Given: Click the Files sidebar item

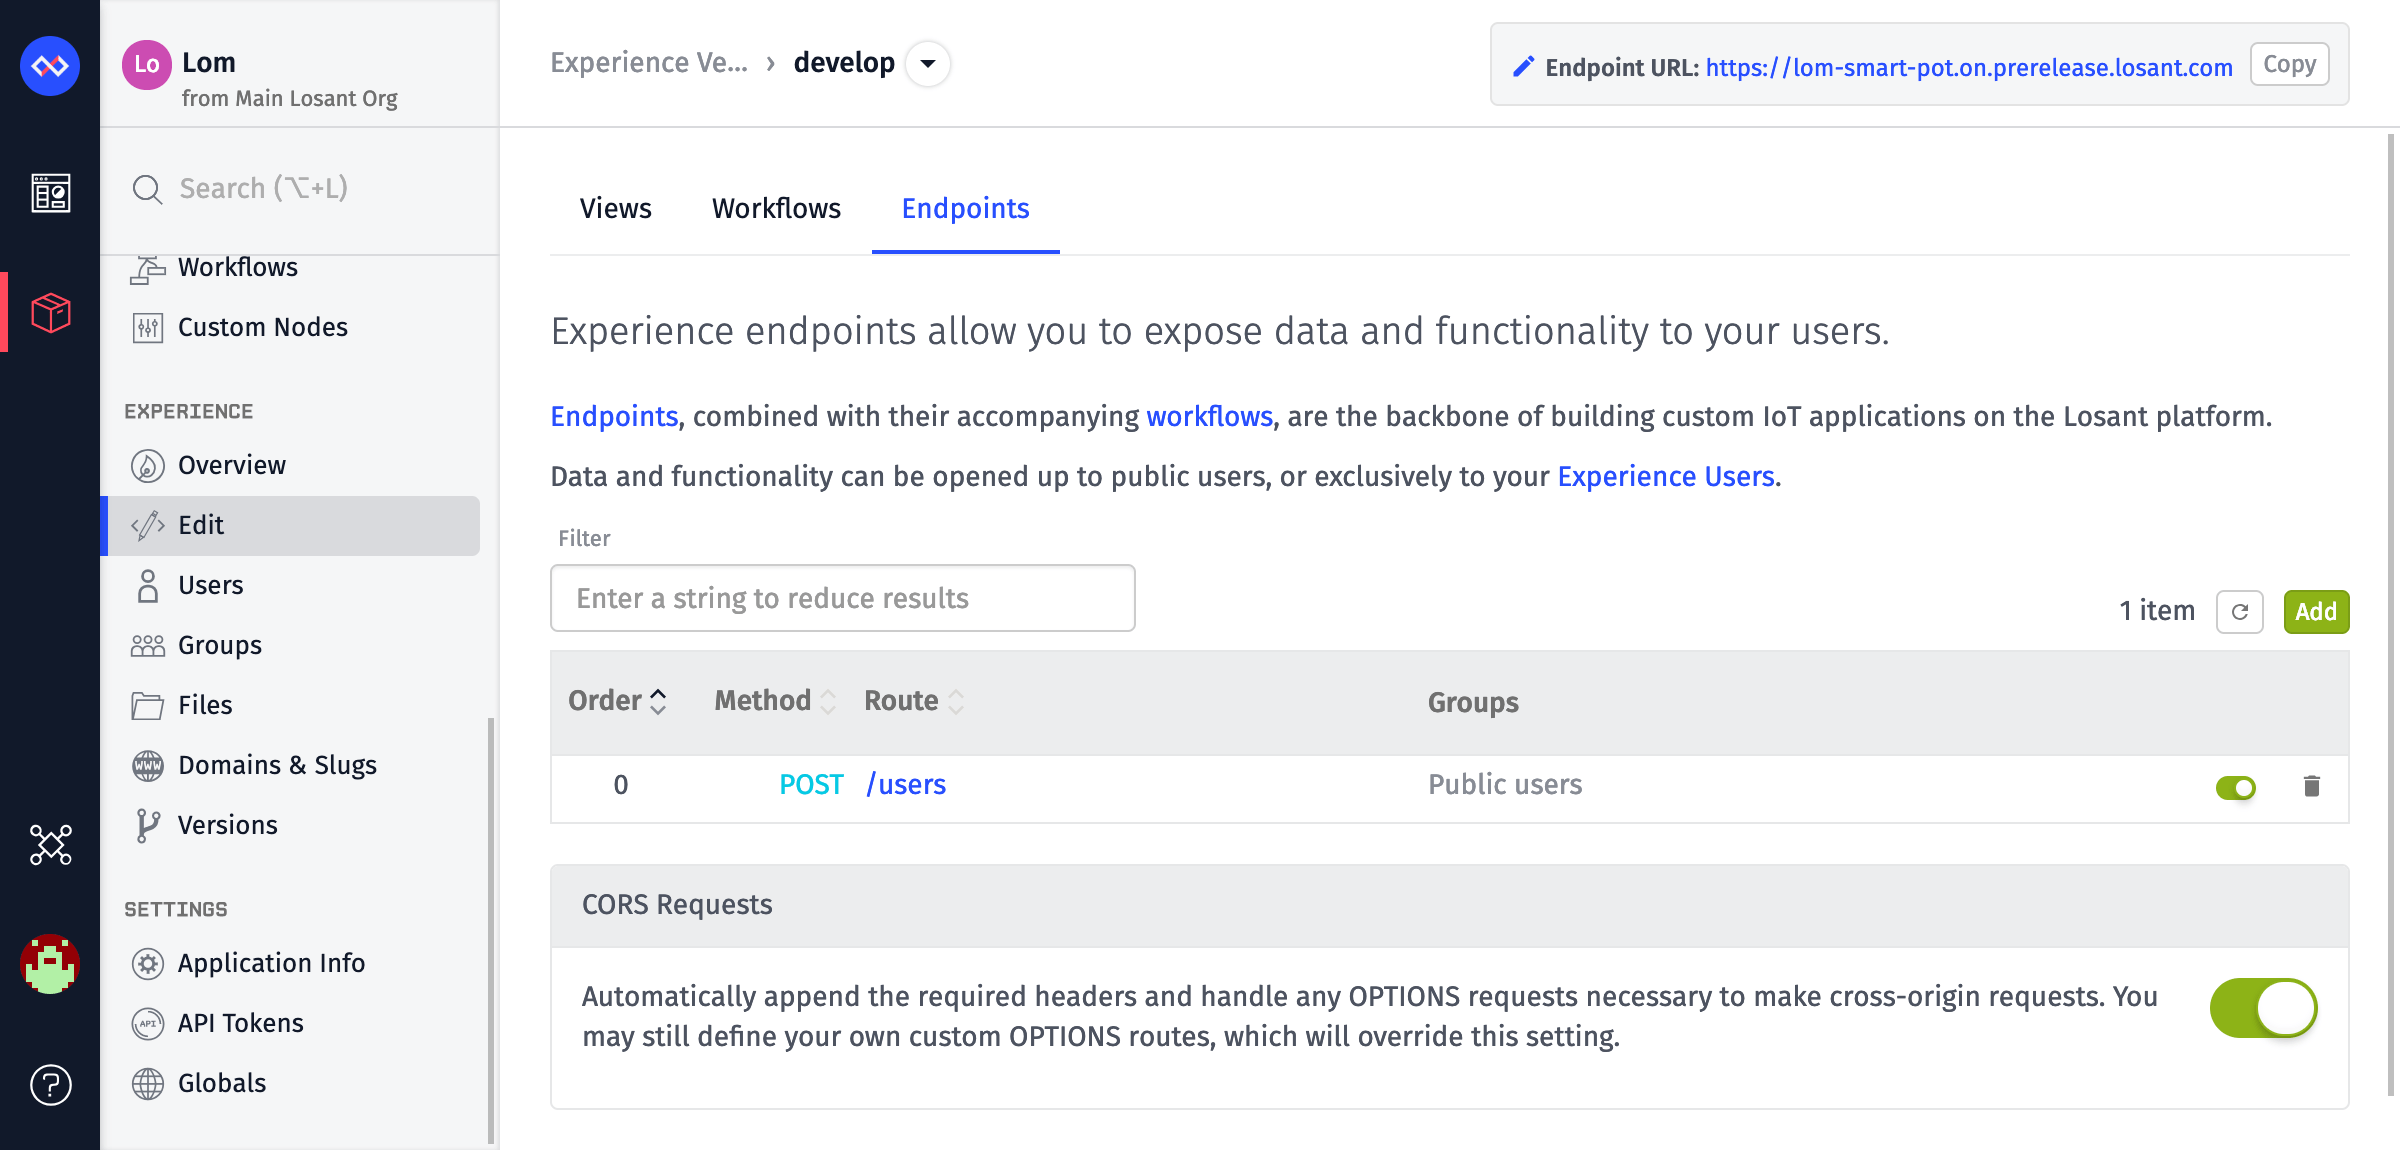Looking at the screenshot, I should [290, 706].
